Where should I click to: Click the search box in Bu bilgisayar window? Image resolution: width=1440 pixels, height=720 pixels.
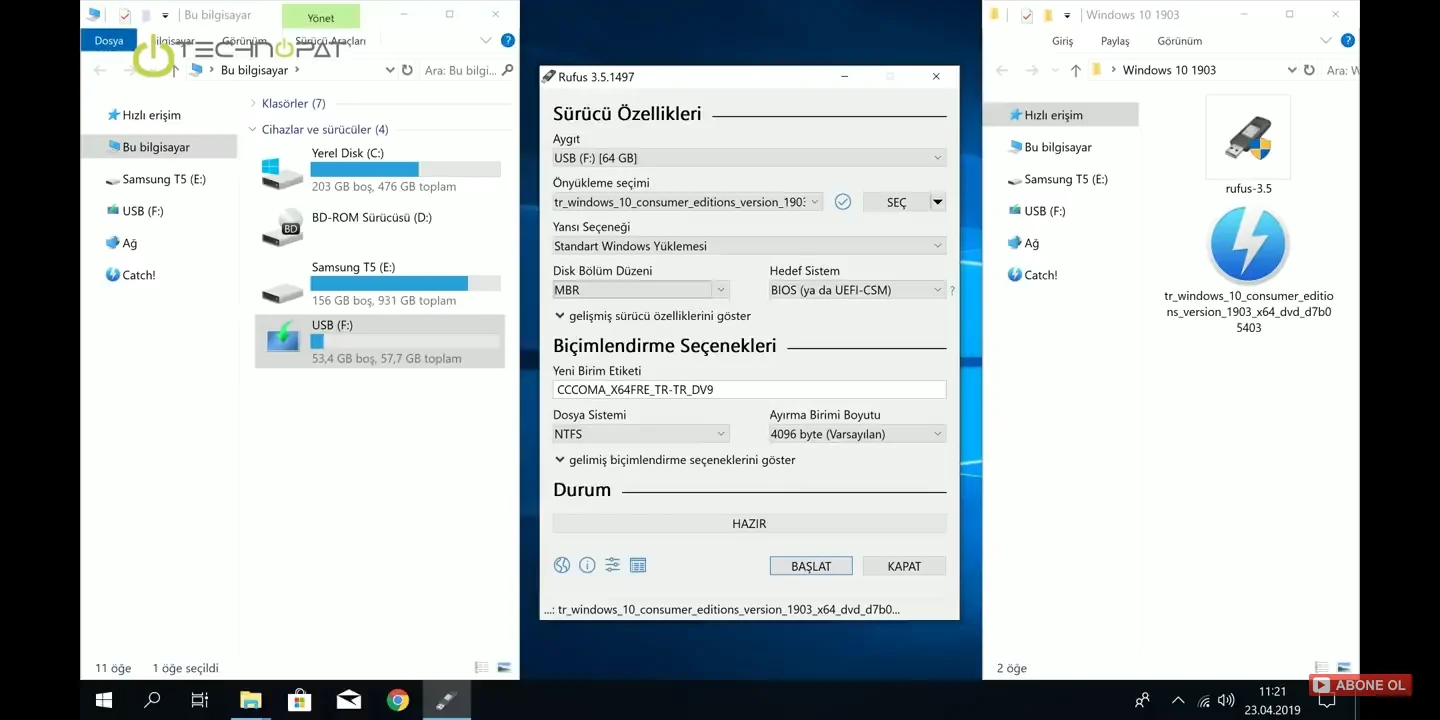tap(468, 70)
